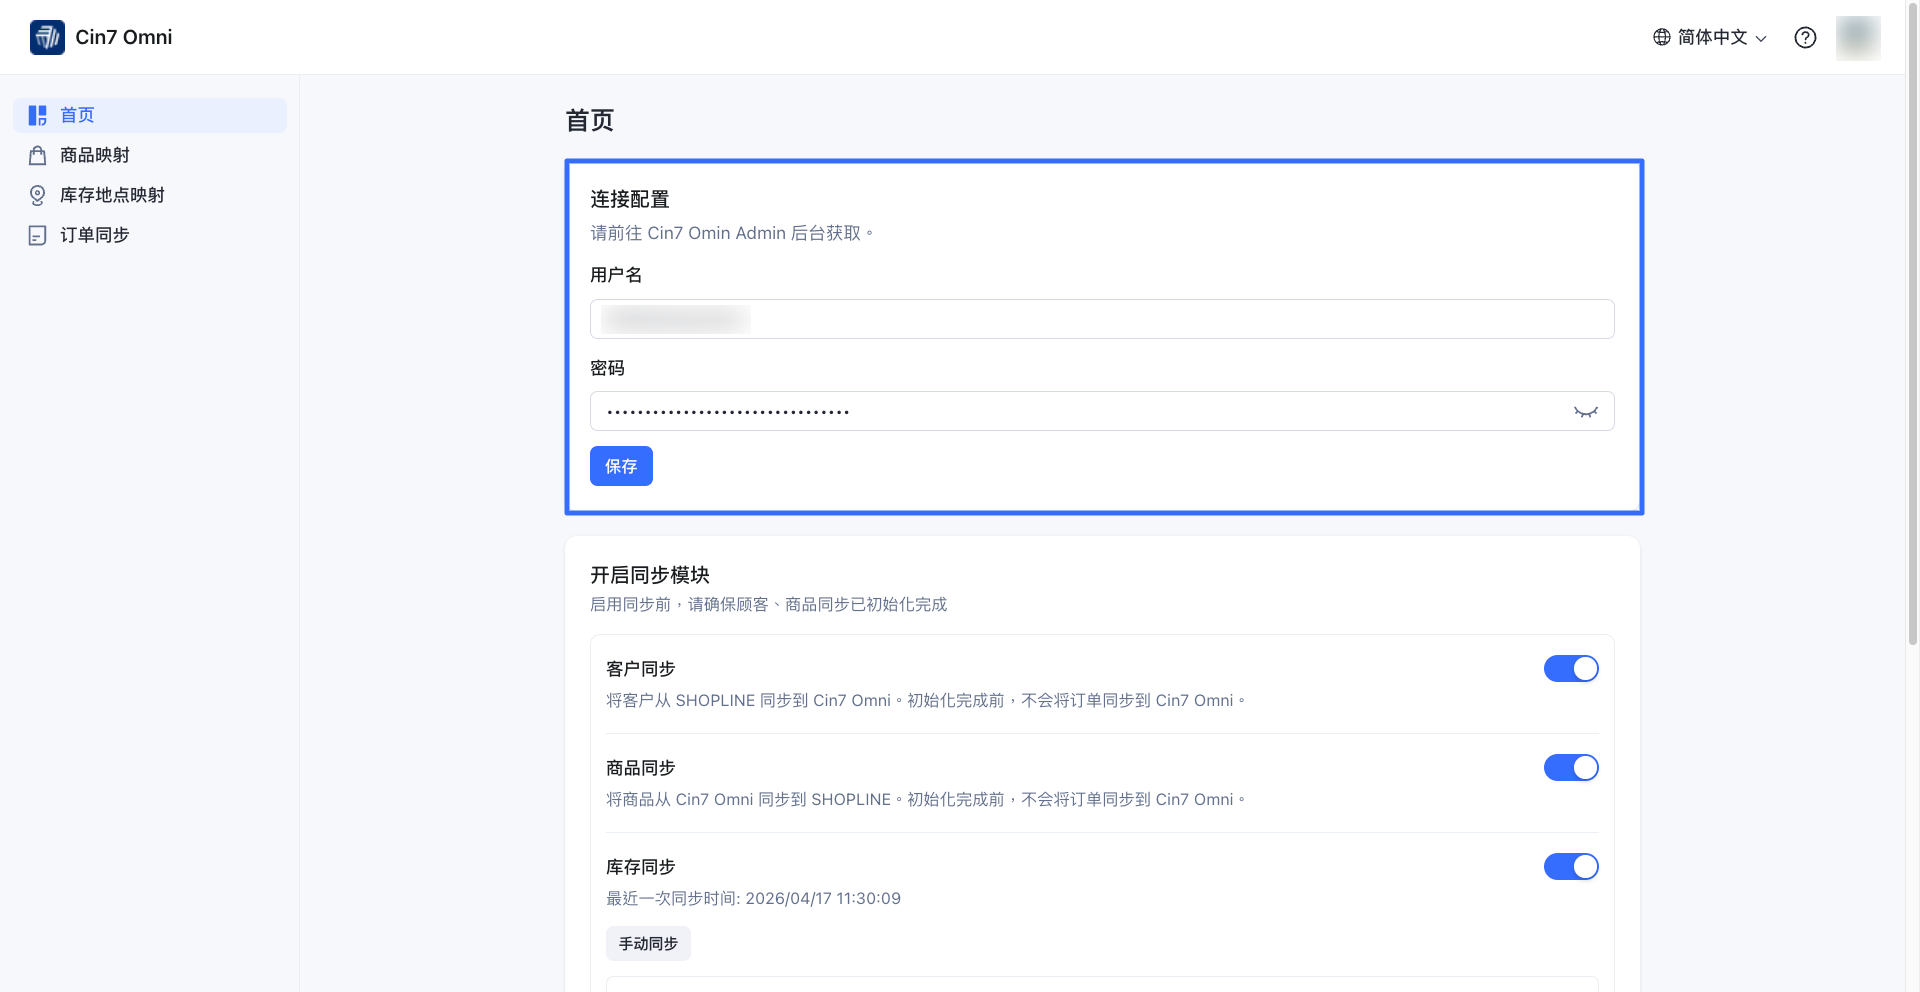Open the 简体中文 language dropdown
This screenshot has width=1920, height=992.
(x=1710, y=37)
